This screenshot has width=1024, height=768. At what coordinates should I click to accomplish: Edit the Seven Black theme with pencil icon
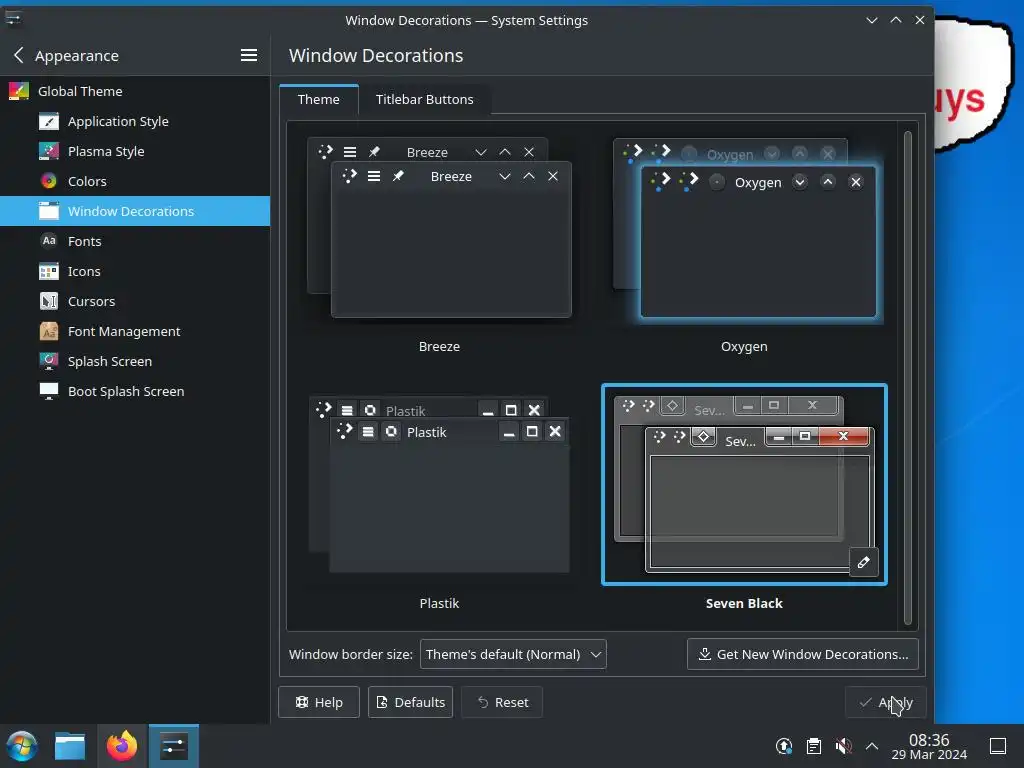coord(863,562)
